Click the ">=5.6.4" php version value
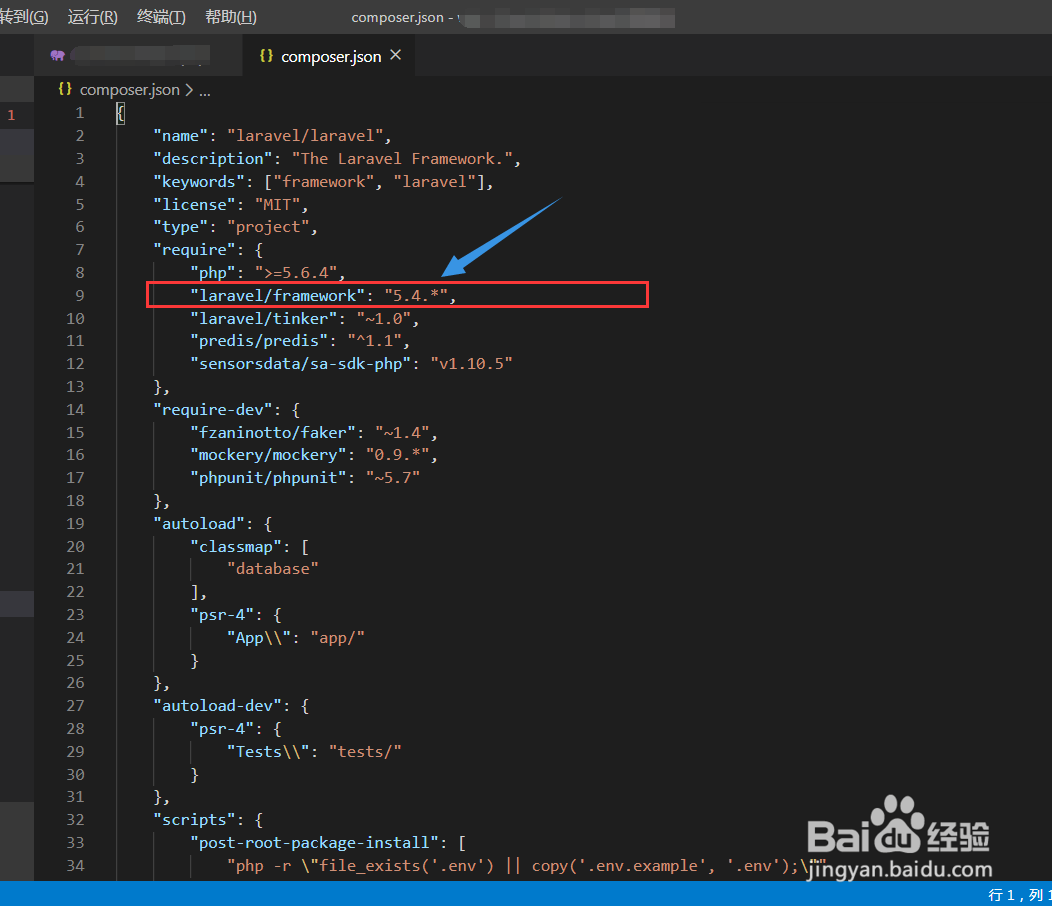 point(296,273)
